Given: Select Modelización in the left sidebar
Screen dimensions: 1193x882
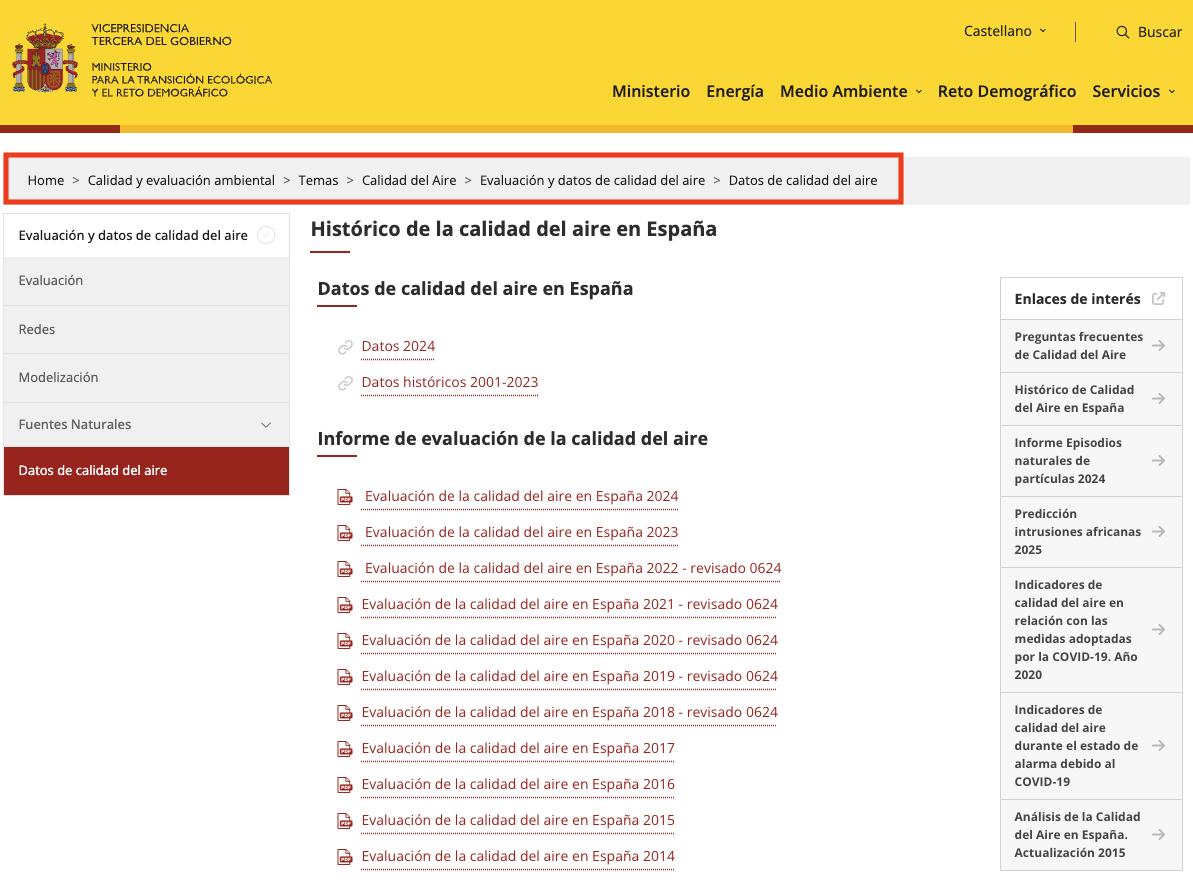Looking at the screenshot, I should [x=146, y=377].
